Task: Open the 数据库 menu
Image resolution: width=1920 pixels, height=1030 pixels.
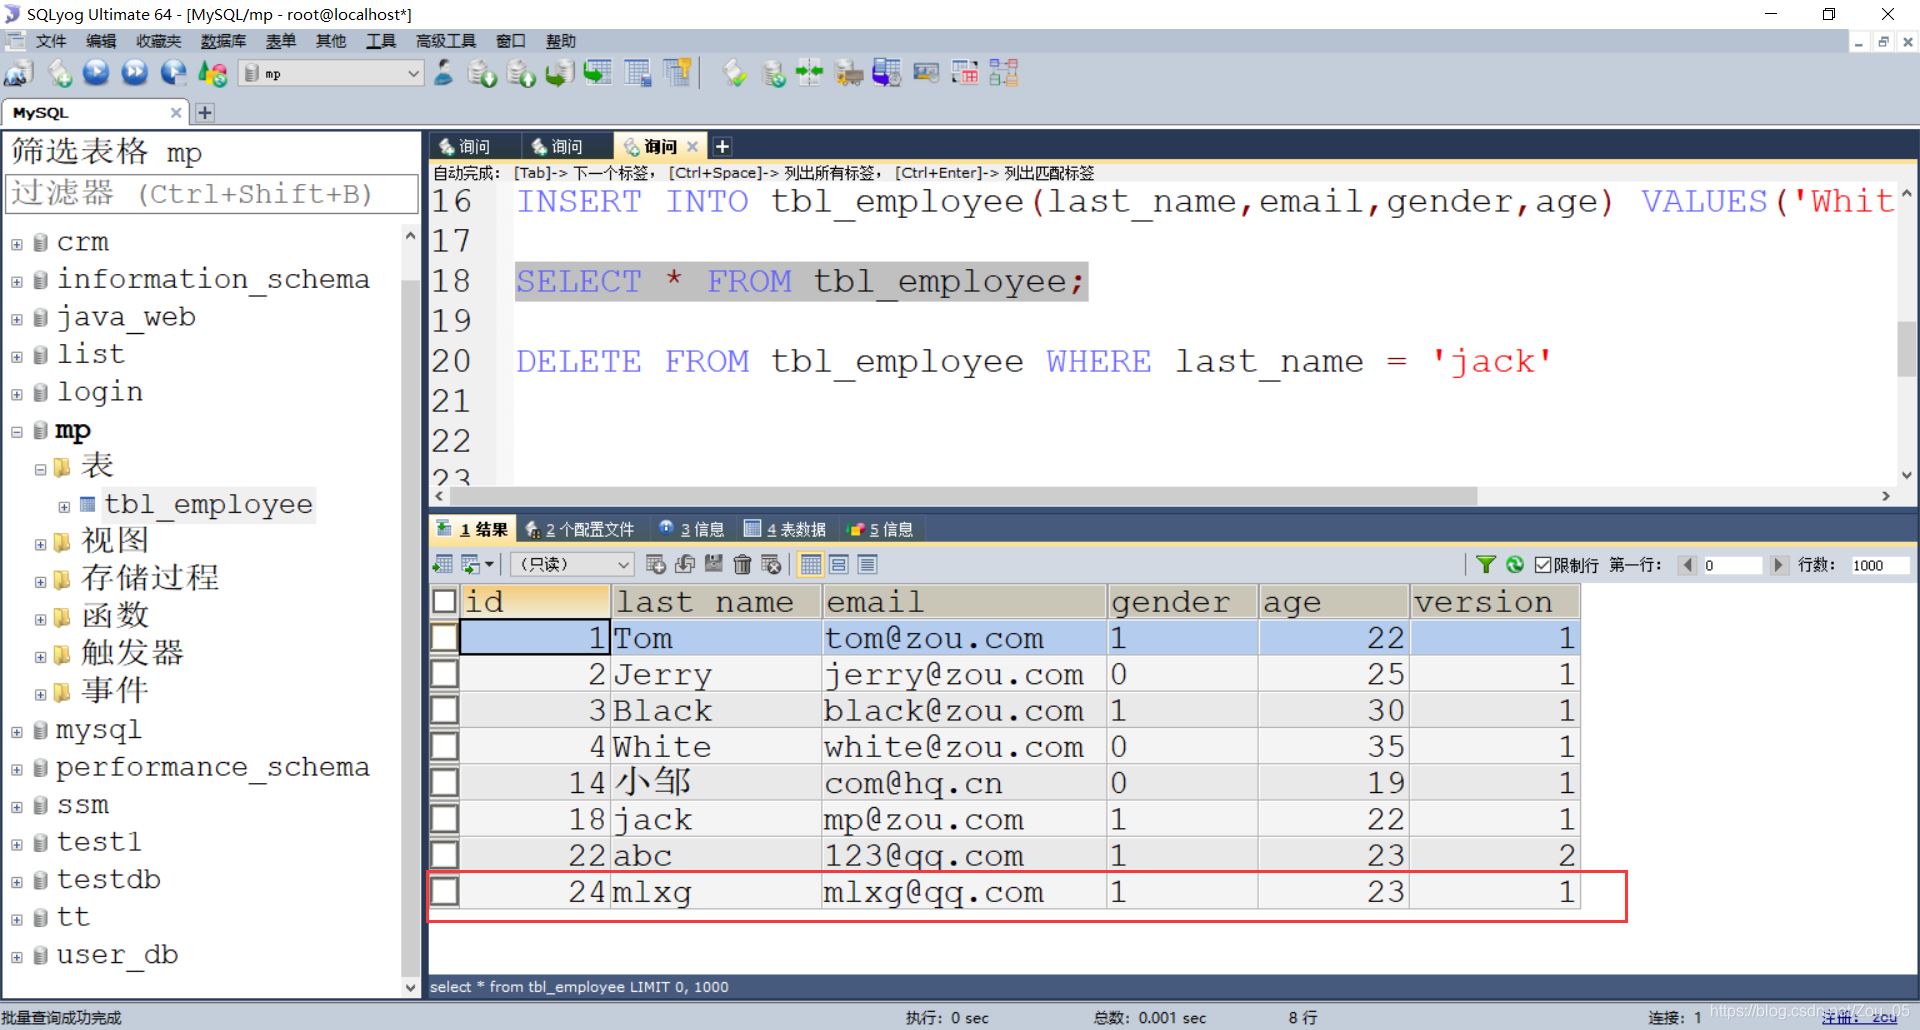Action: (222, 41)
